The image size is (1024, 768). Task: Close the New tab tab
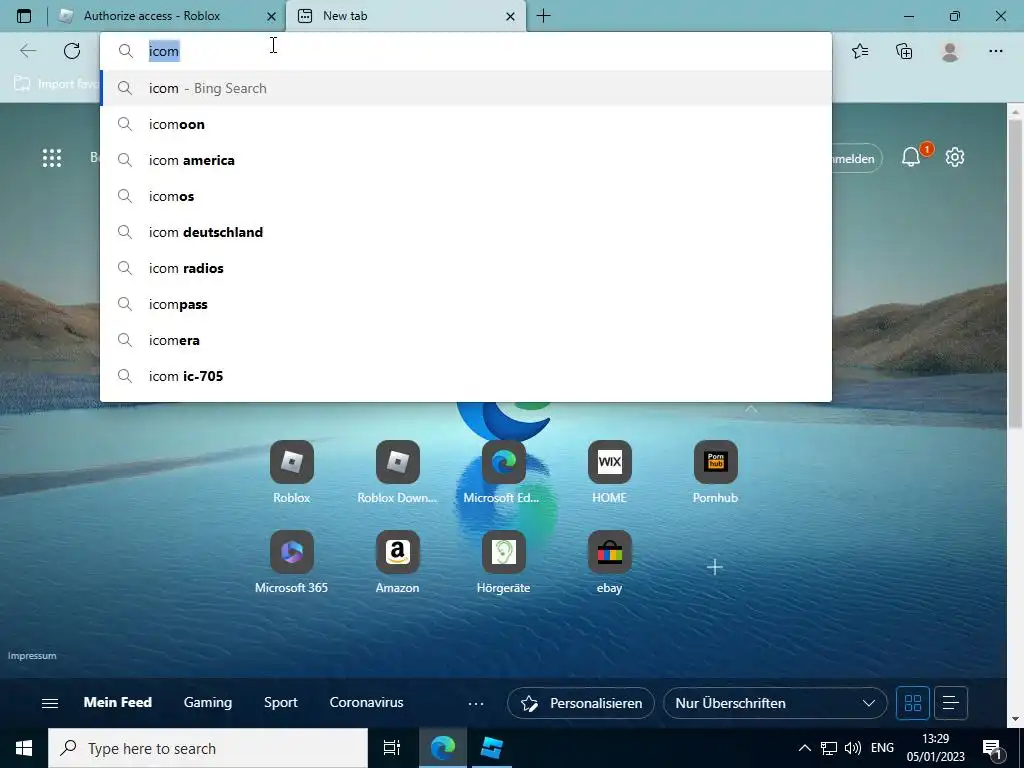coord(511,16)
